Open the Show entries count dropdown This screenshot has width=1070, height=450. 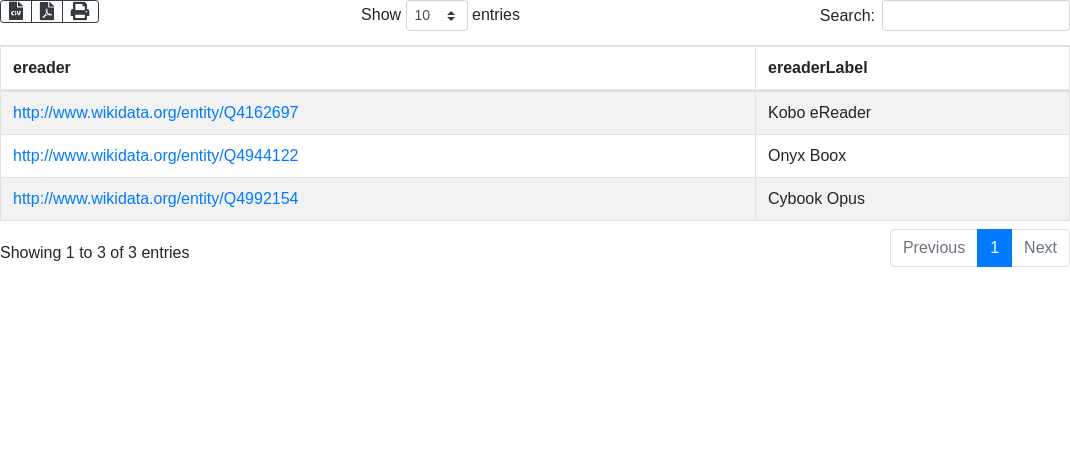point(436,16)
